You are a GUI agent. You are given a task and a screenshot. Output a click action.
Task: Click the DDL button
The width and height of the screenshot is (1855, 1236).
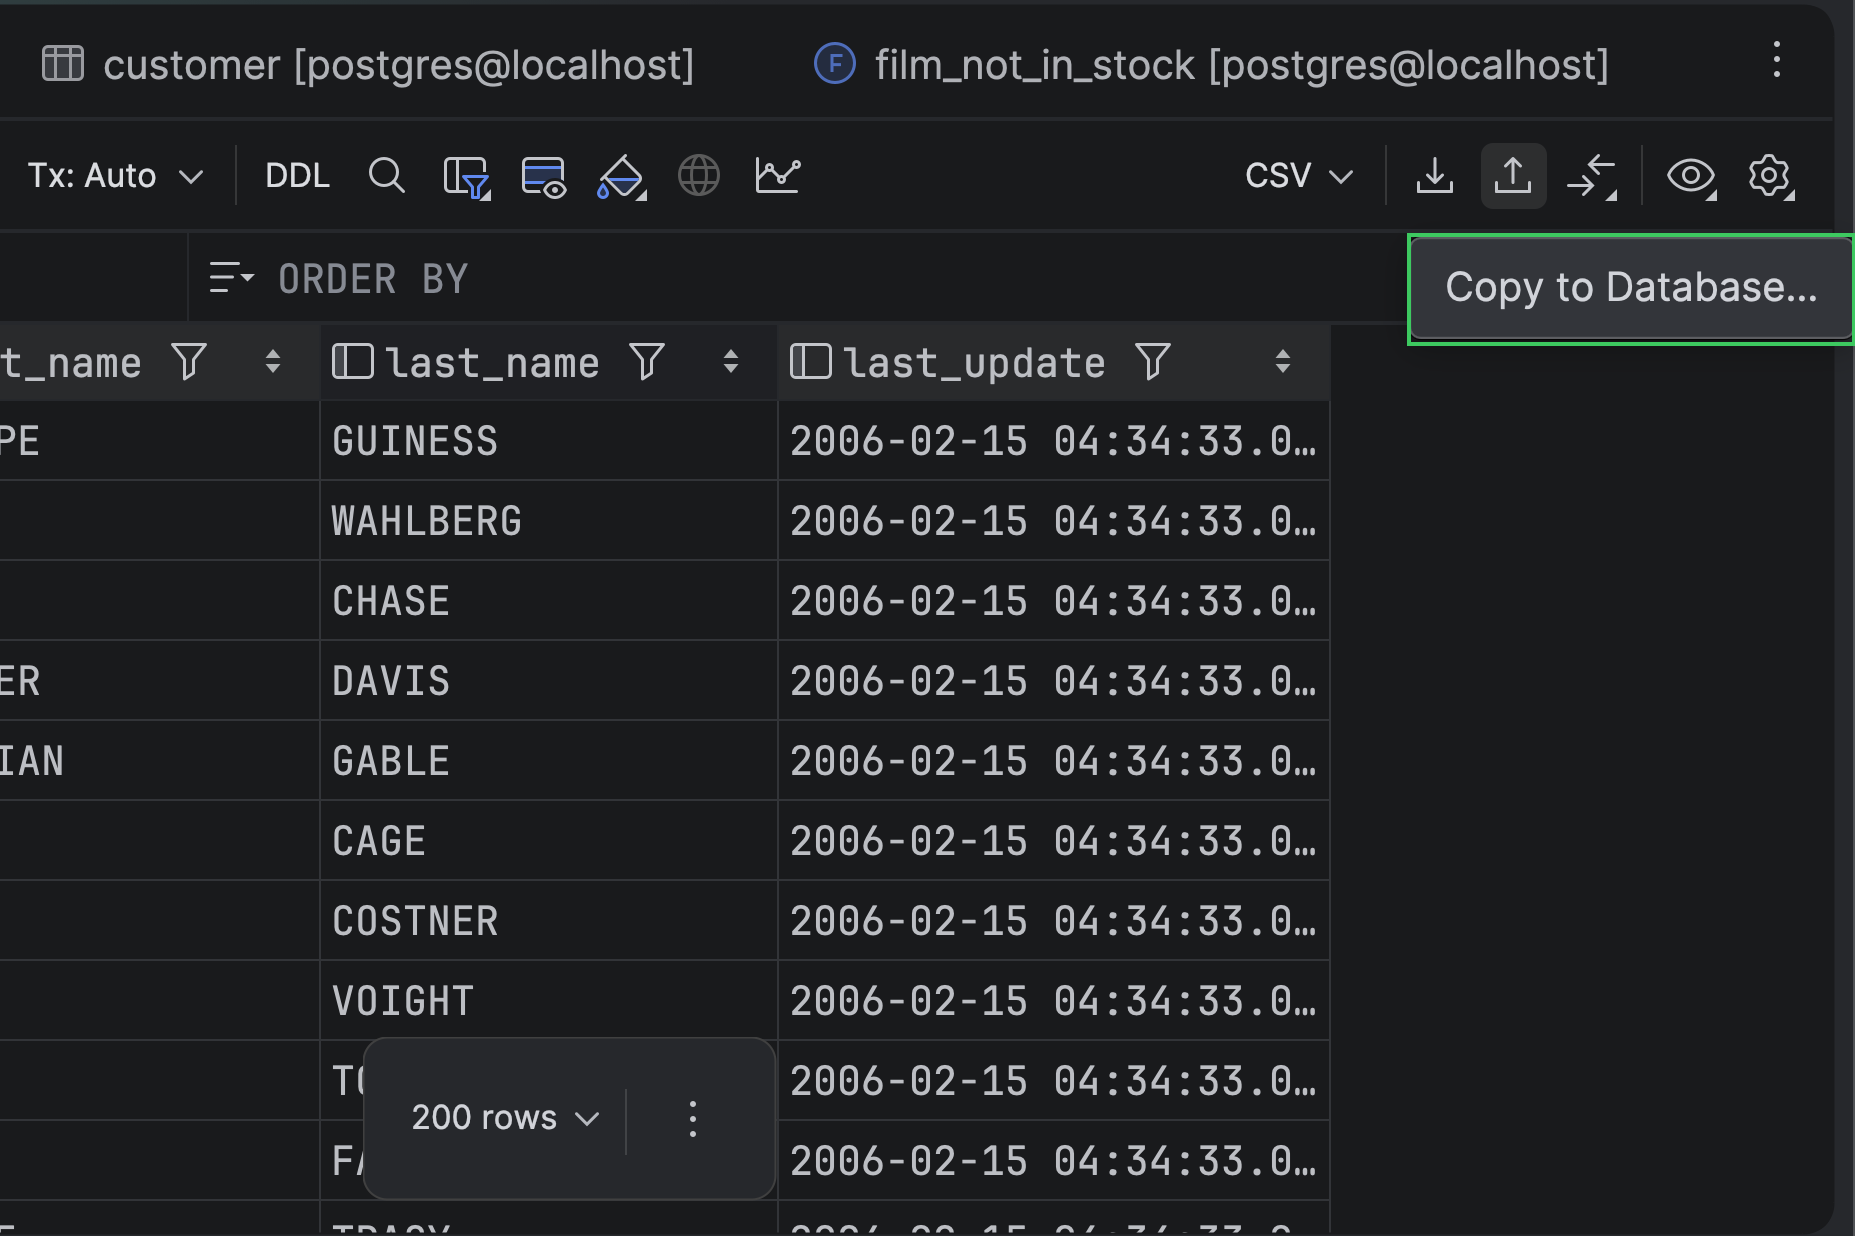click(297, 176)
